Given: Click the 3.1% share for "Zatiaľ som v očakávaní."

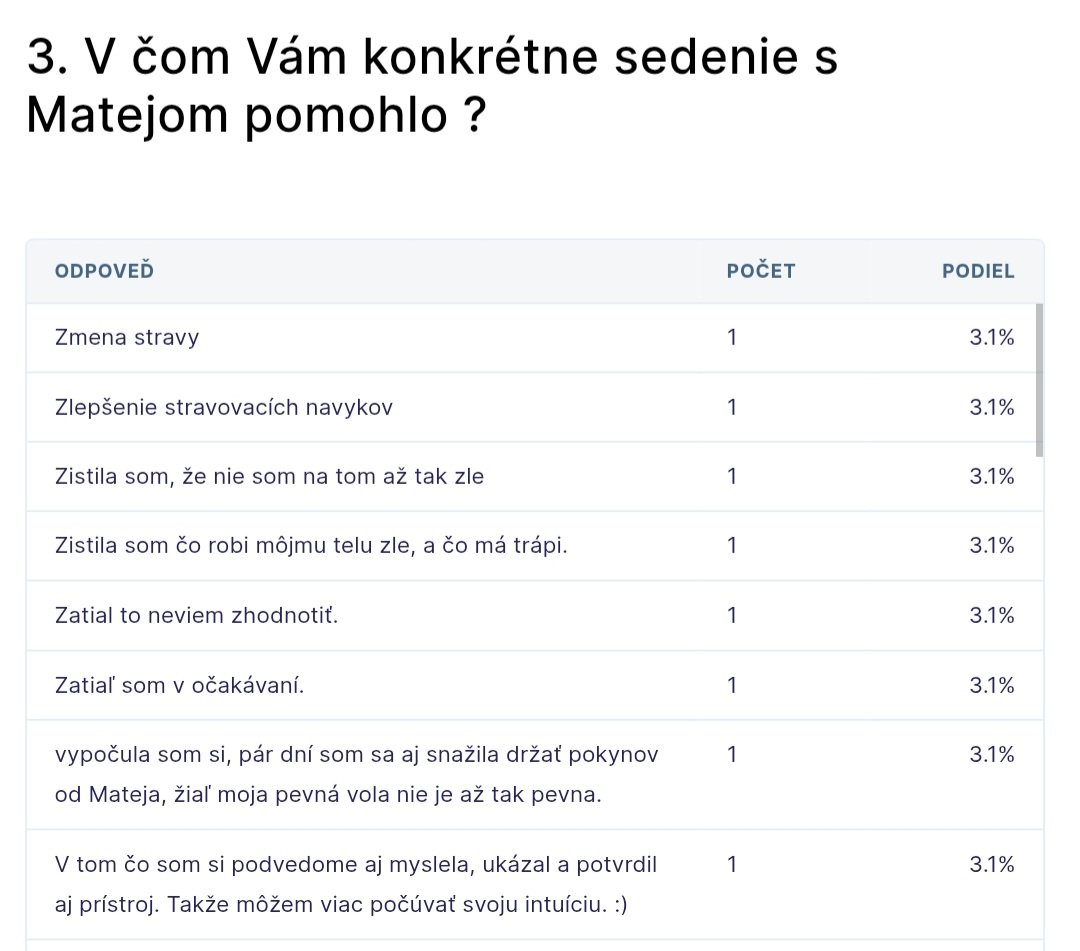Looking at the screenshot, I should (991, 685).
